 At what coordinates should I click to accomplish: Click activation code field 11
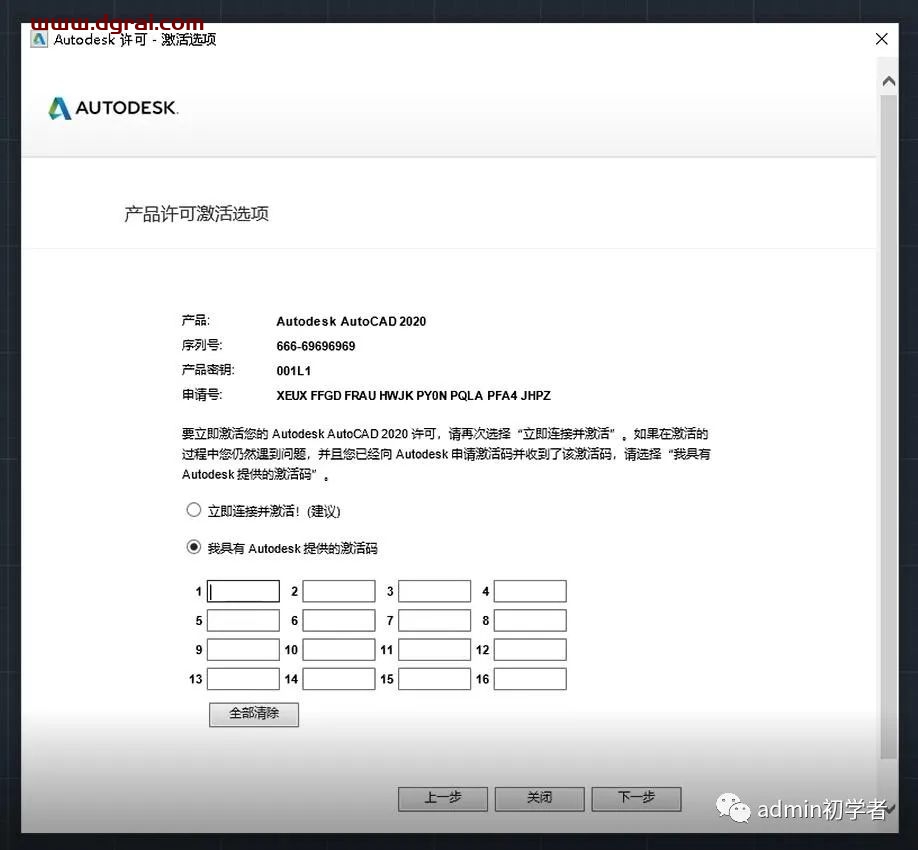tap(434, 650)
